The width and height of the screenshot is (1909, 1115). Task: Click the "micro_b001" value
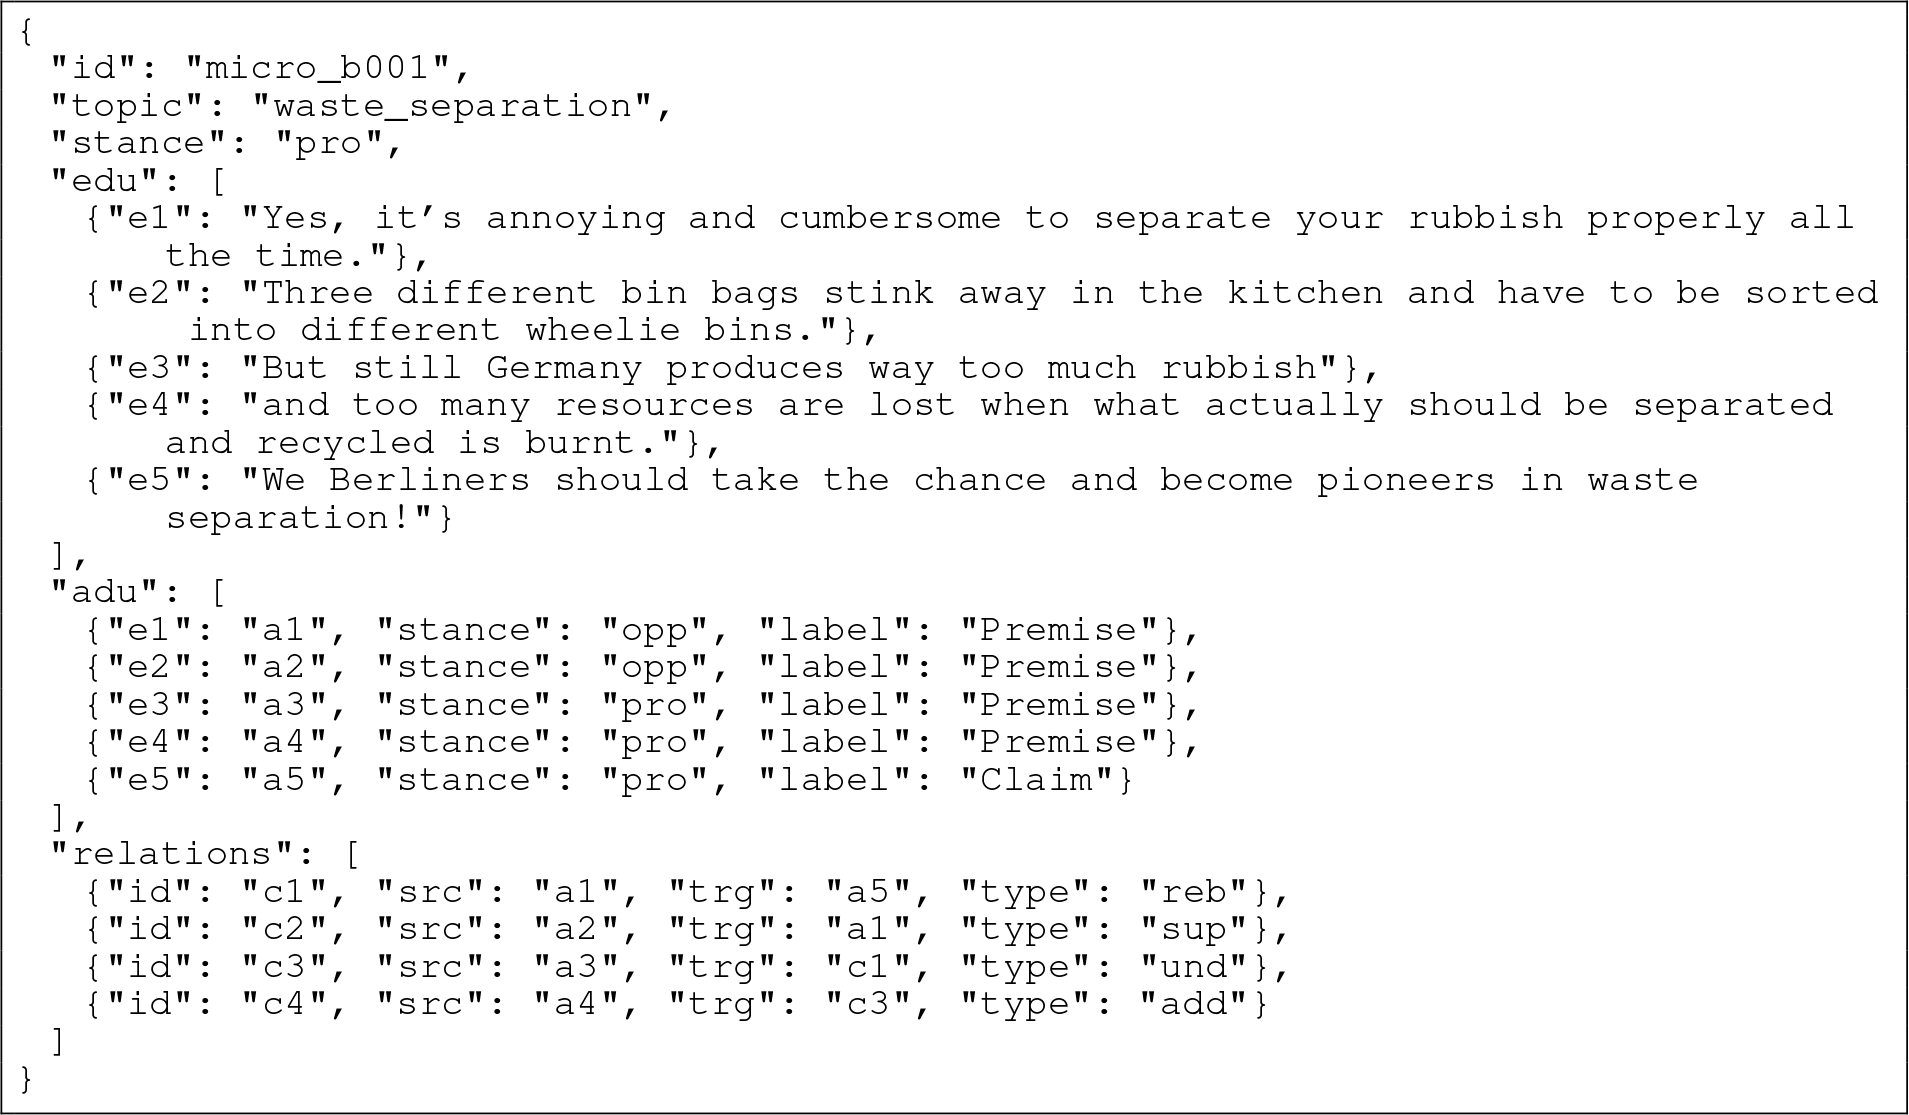pos(320,69)
